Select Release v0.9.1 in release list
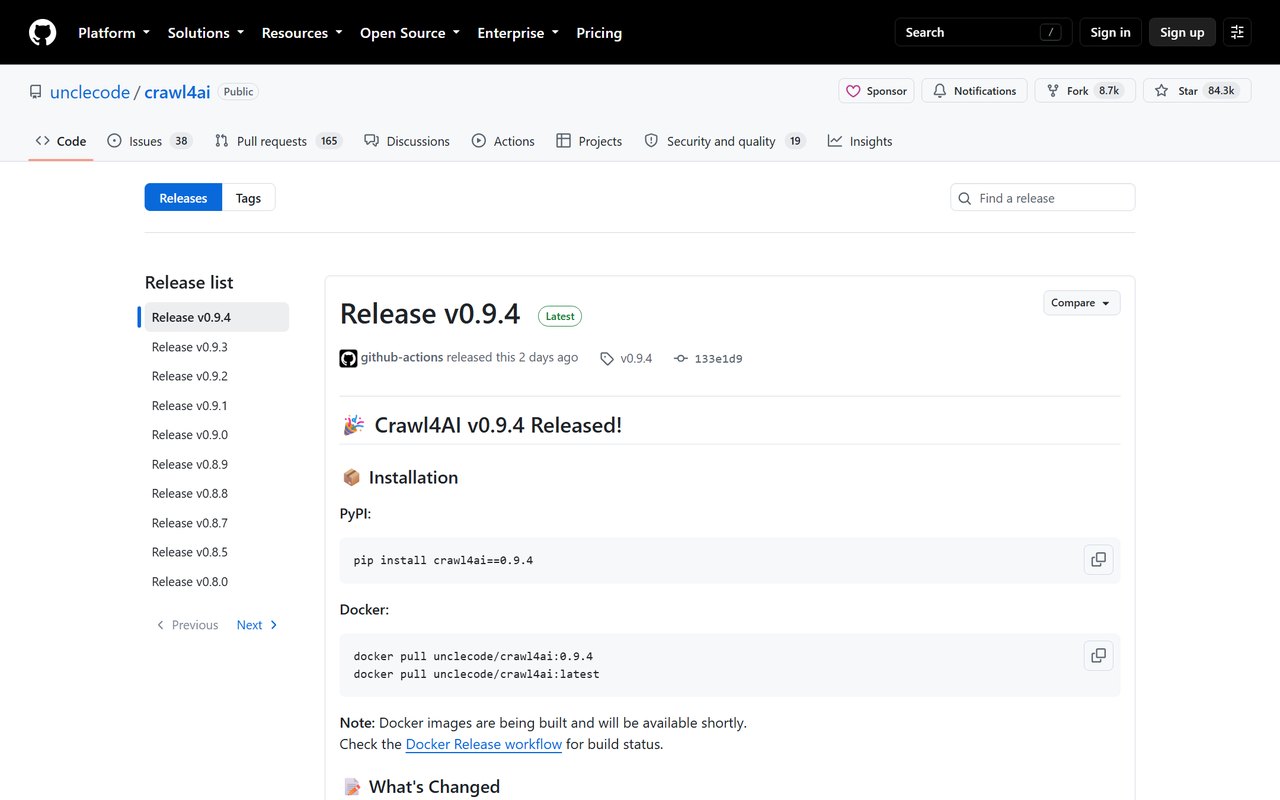The width and height of the screenshot is (1280, 800). [217, 405]
